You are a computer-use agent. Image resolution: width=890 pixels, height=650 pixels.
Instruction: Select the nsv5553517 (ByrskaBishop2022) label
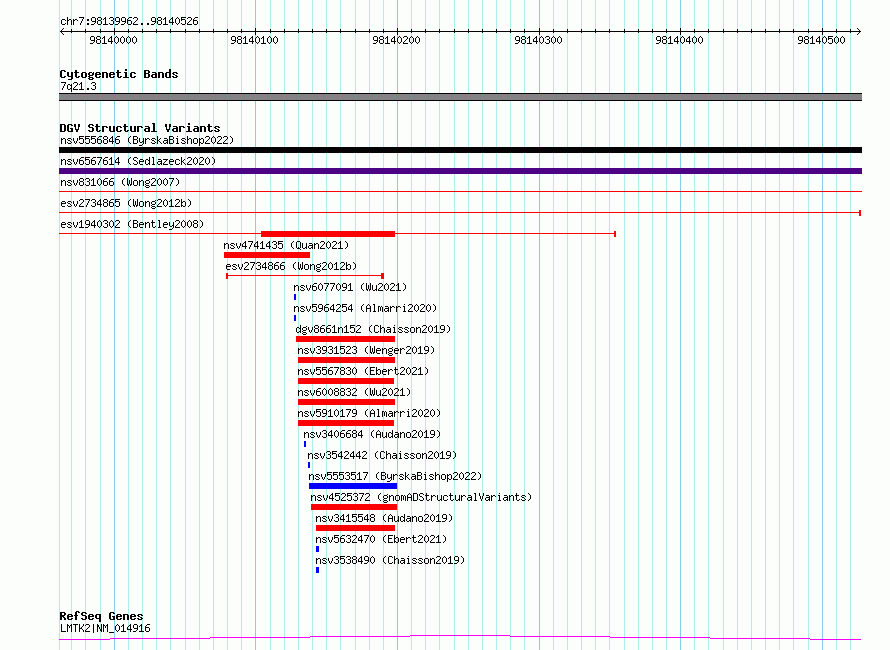(x=395, y=476)
